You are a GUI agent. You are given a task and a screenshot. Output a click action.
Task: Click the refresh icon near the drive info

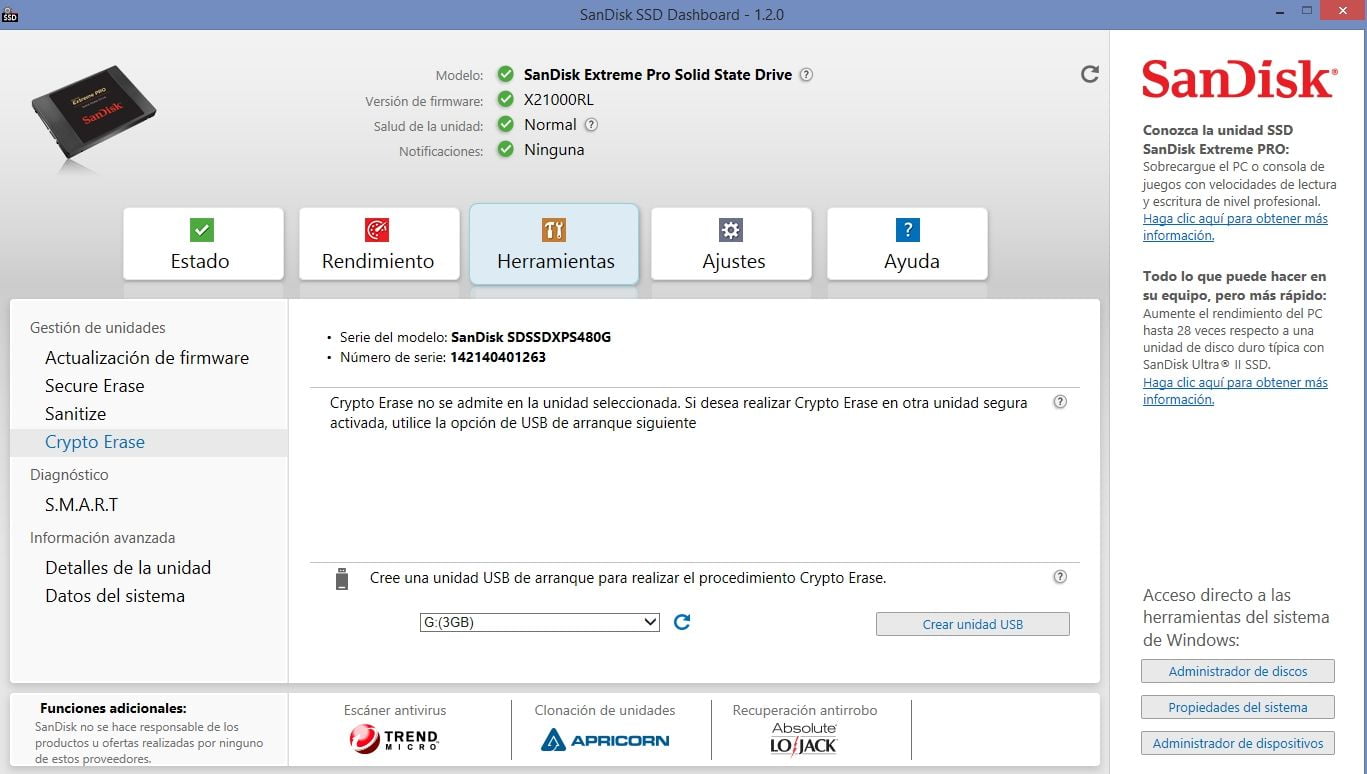(x=1090, y=74)
